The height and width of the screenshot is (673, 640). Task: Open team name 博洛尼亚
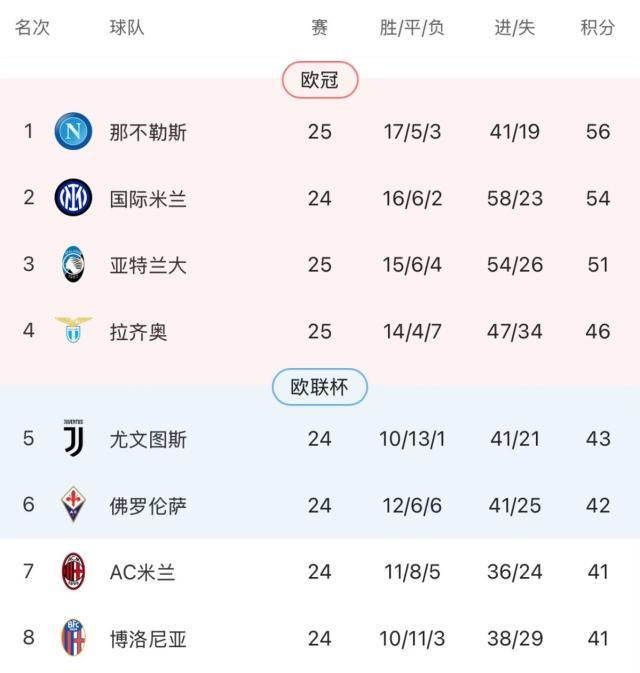click(x=148, y=639)
